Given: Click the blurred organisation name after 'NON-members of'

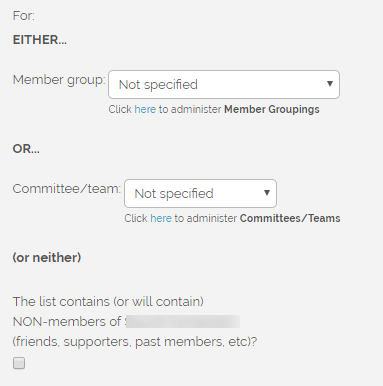Looking at the screenshot, I should click(x=182, y=322).
